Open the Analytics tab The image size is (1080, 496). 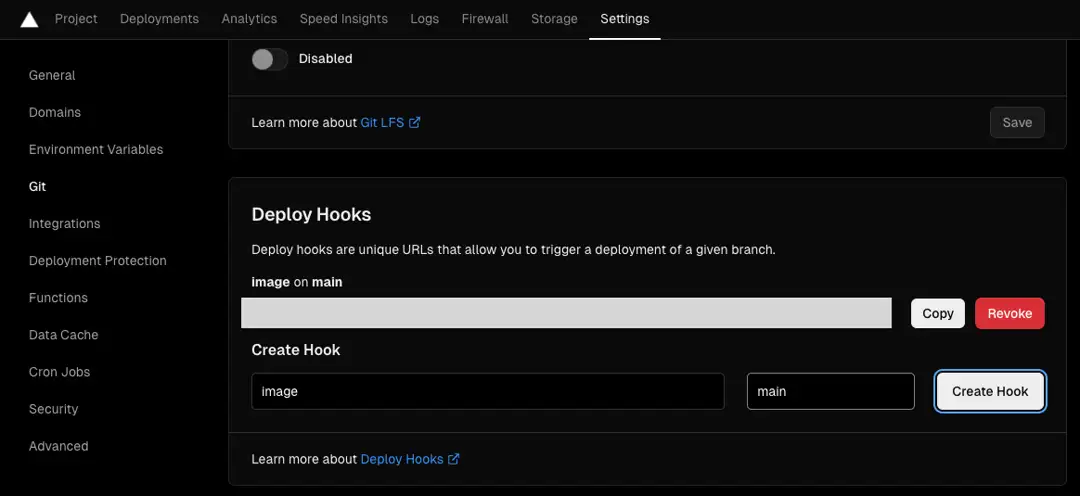(249, 19)
